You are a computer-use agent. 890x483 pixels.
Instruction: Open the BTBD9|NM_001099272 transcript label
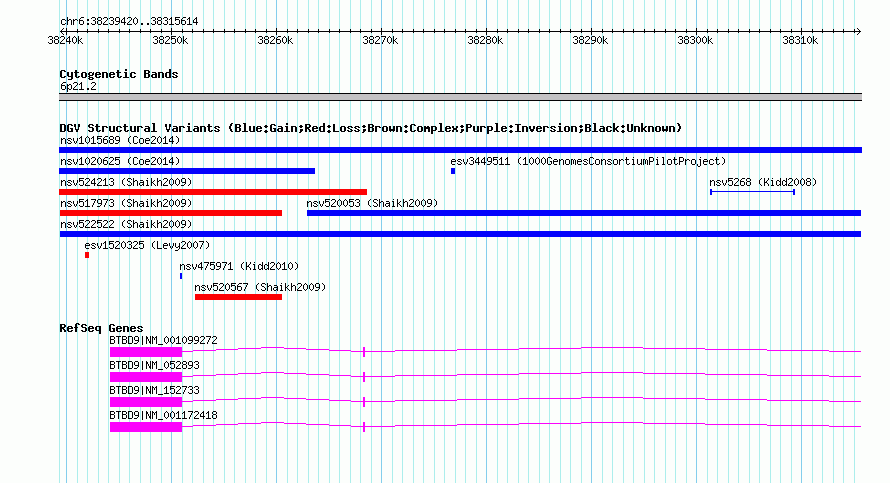click(163, 341)
